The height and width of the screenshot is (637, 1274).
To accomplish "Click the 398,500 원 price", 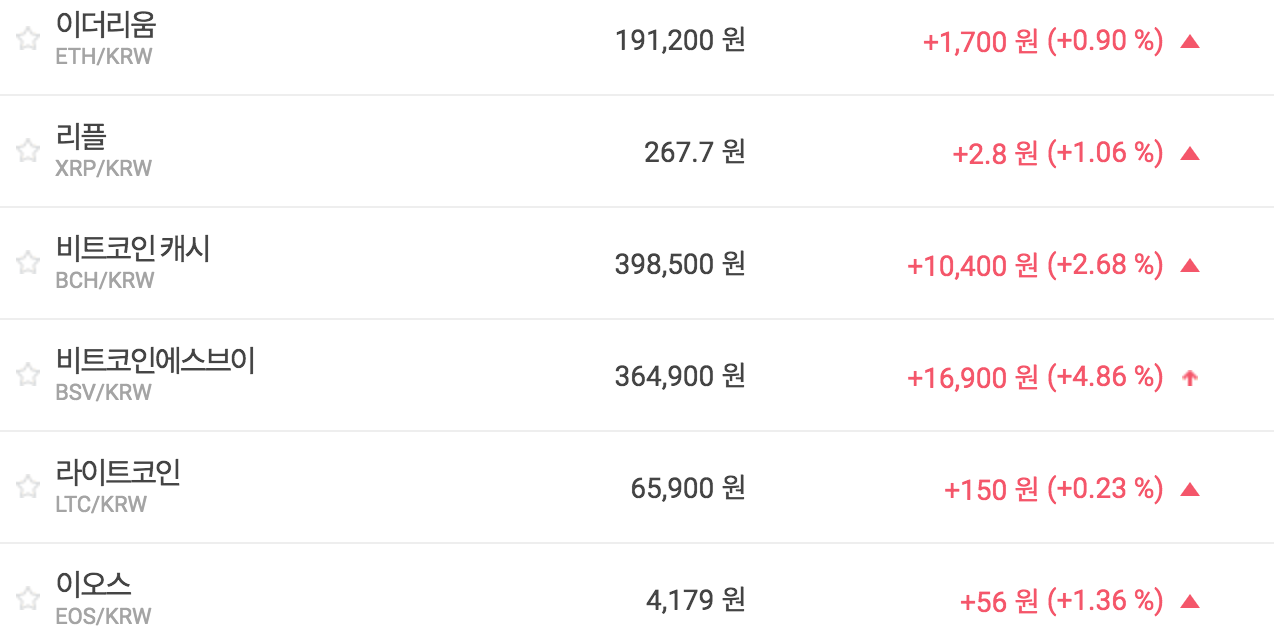I will coord(680,265).
